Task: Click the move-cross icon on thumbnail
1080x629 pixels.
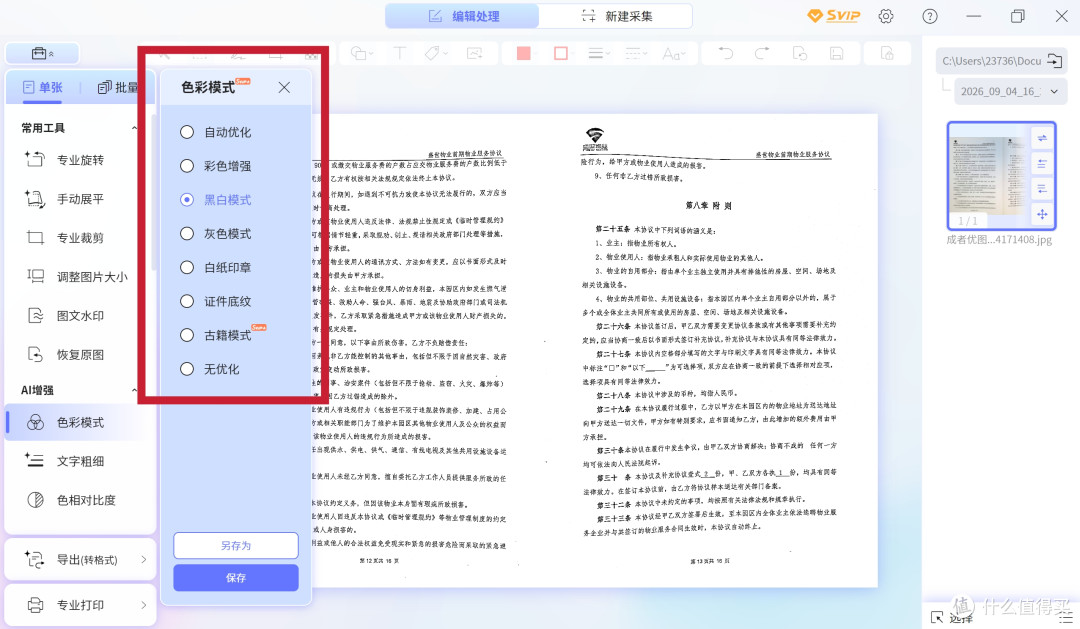Action: click(1042, 214)
